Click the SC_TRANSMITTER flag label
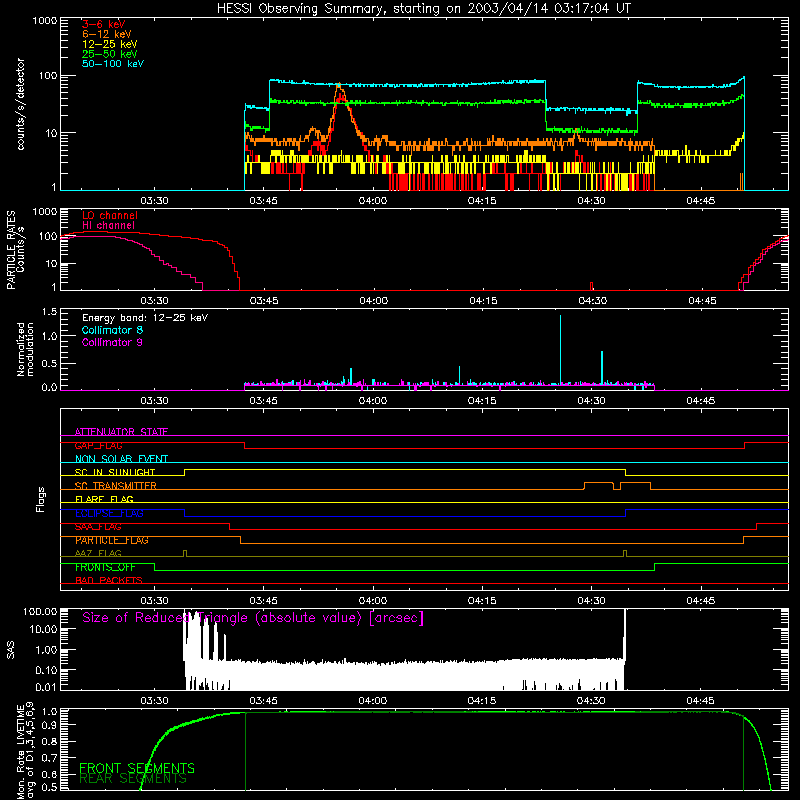The image size is (800, 800). tap(116, 486)
